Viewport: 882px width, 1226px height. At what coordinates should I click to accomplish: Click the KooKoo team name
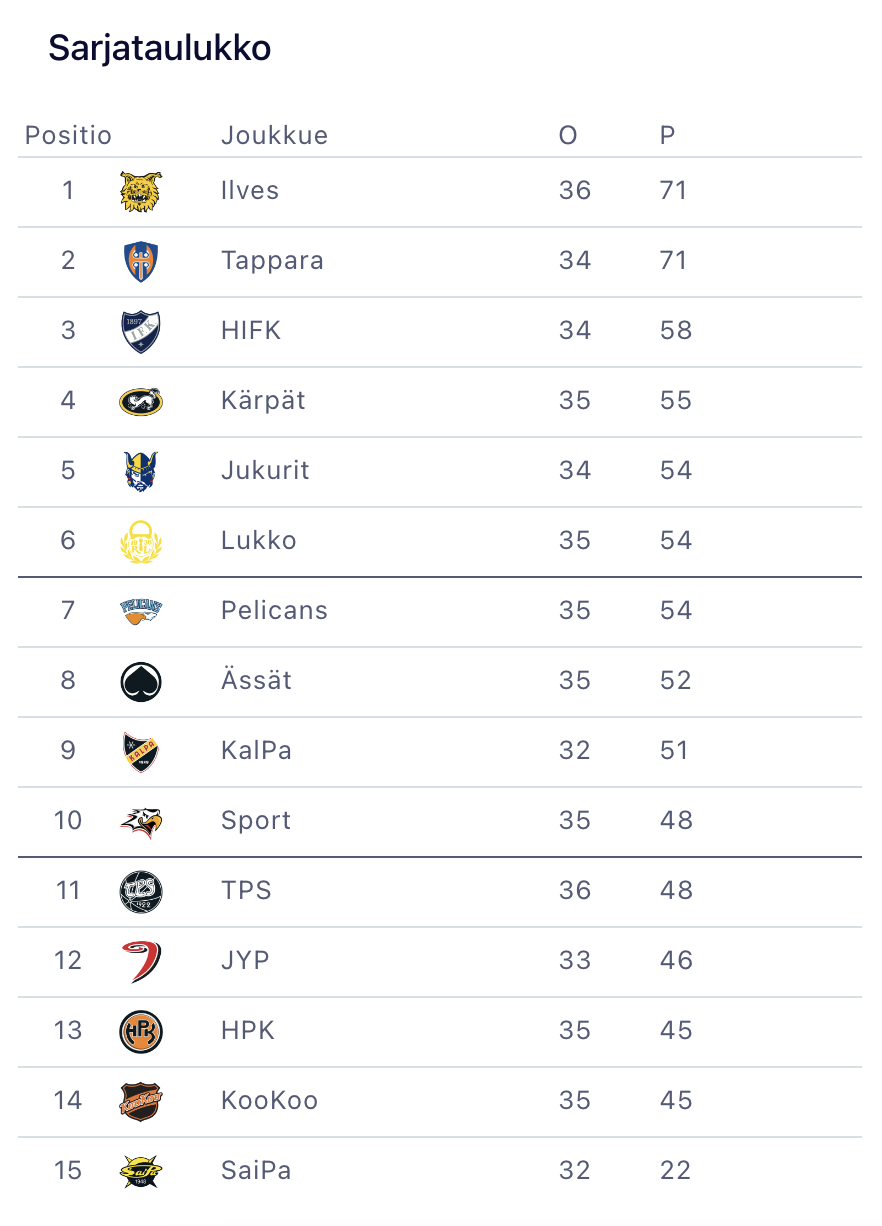269,1101
